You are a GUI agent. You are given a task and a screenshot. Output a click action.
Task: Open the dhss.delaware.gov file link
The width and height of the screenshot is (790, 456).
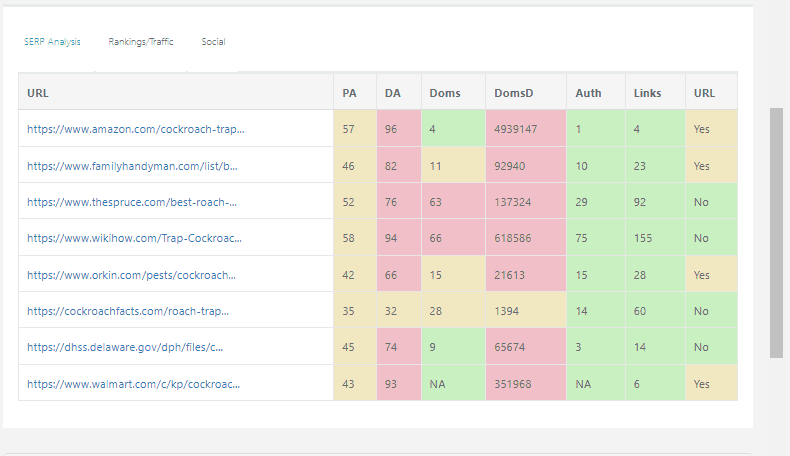click(x=125, y=347)
